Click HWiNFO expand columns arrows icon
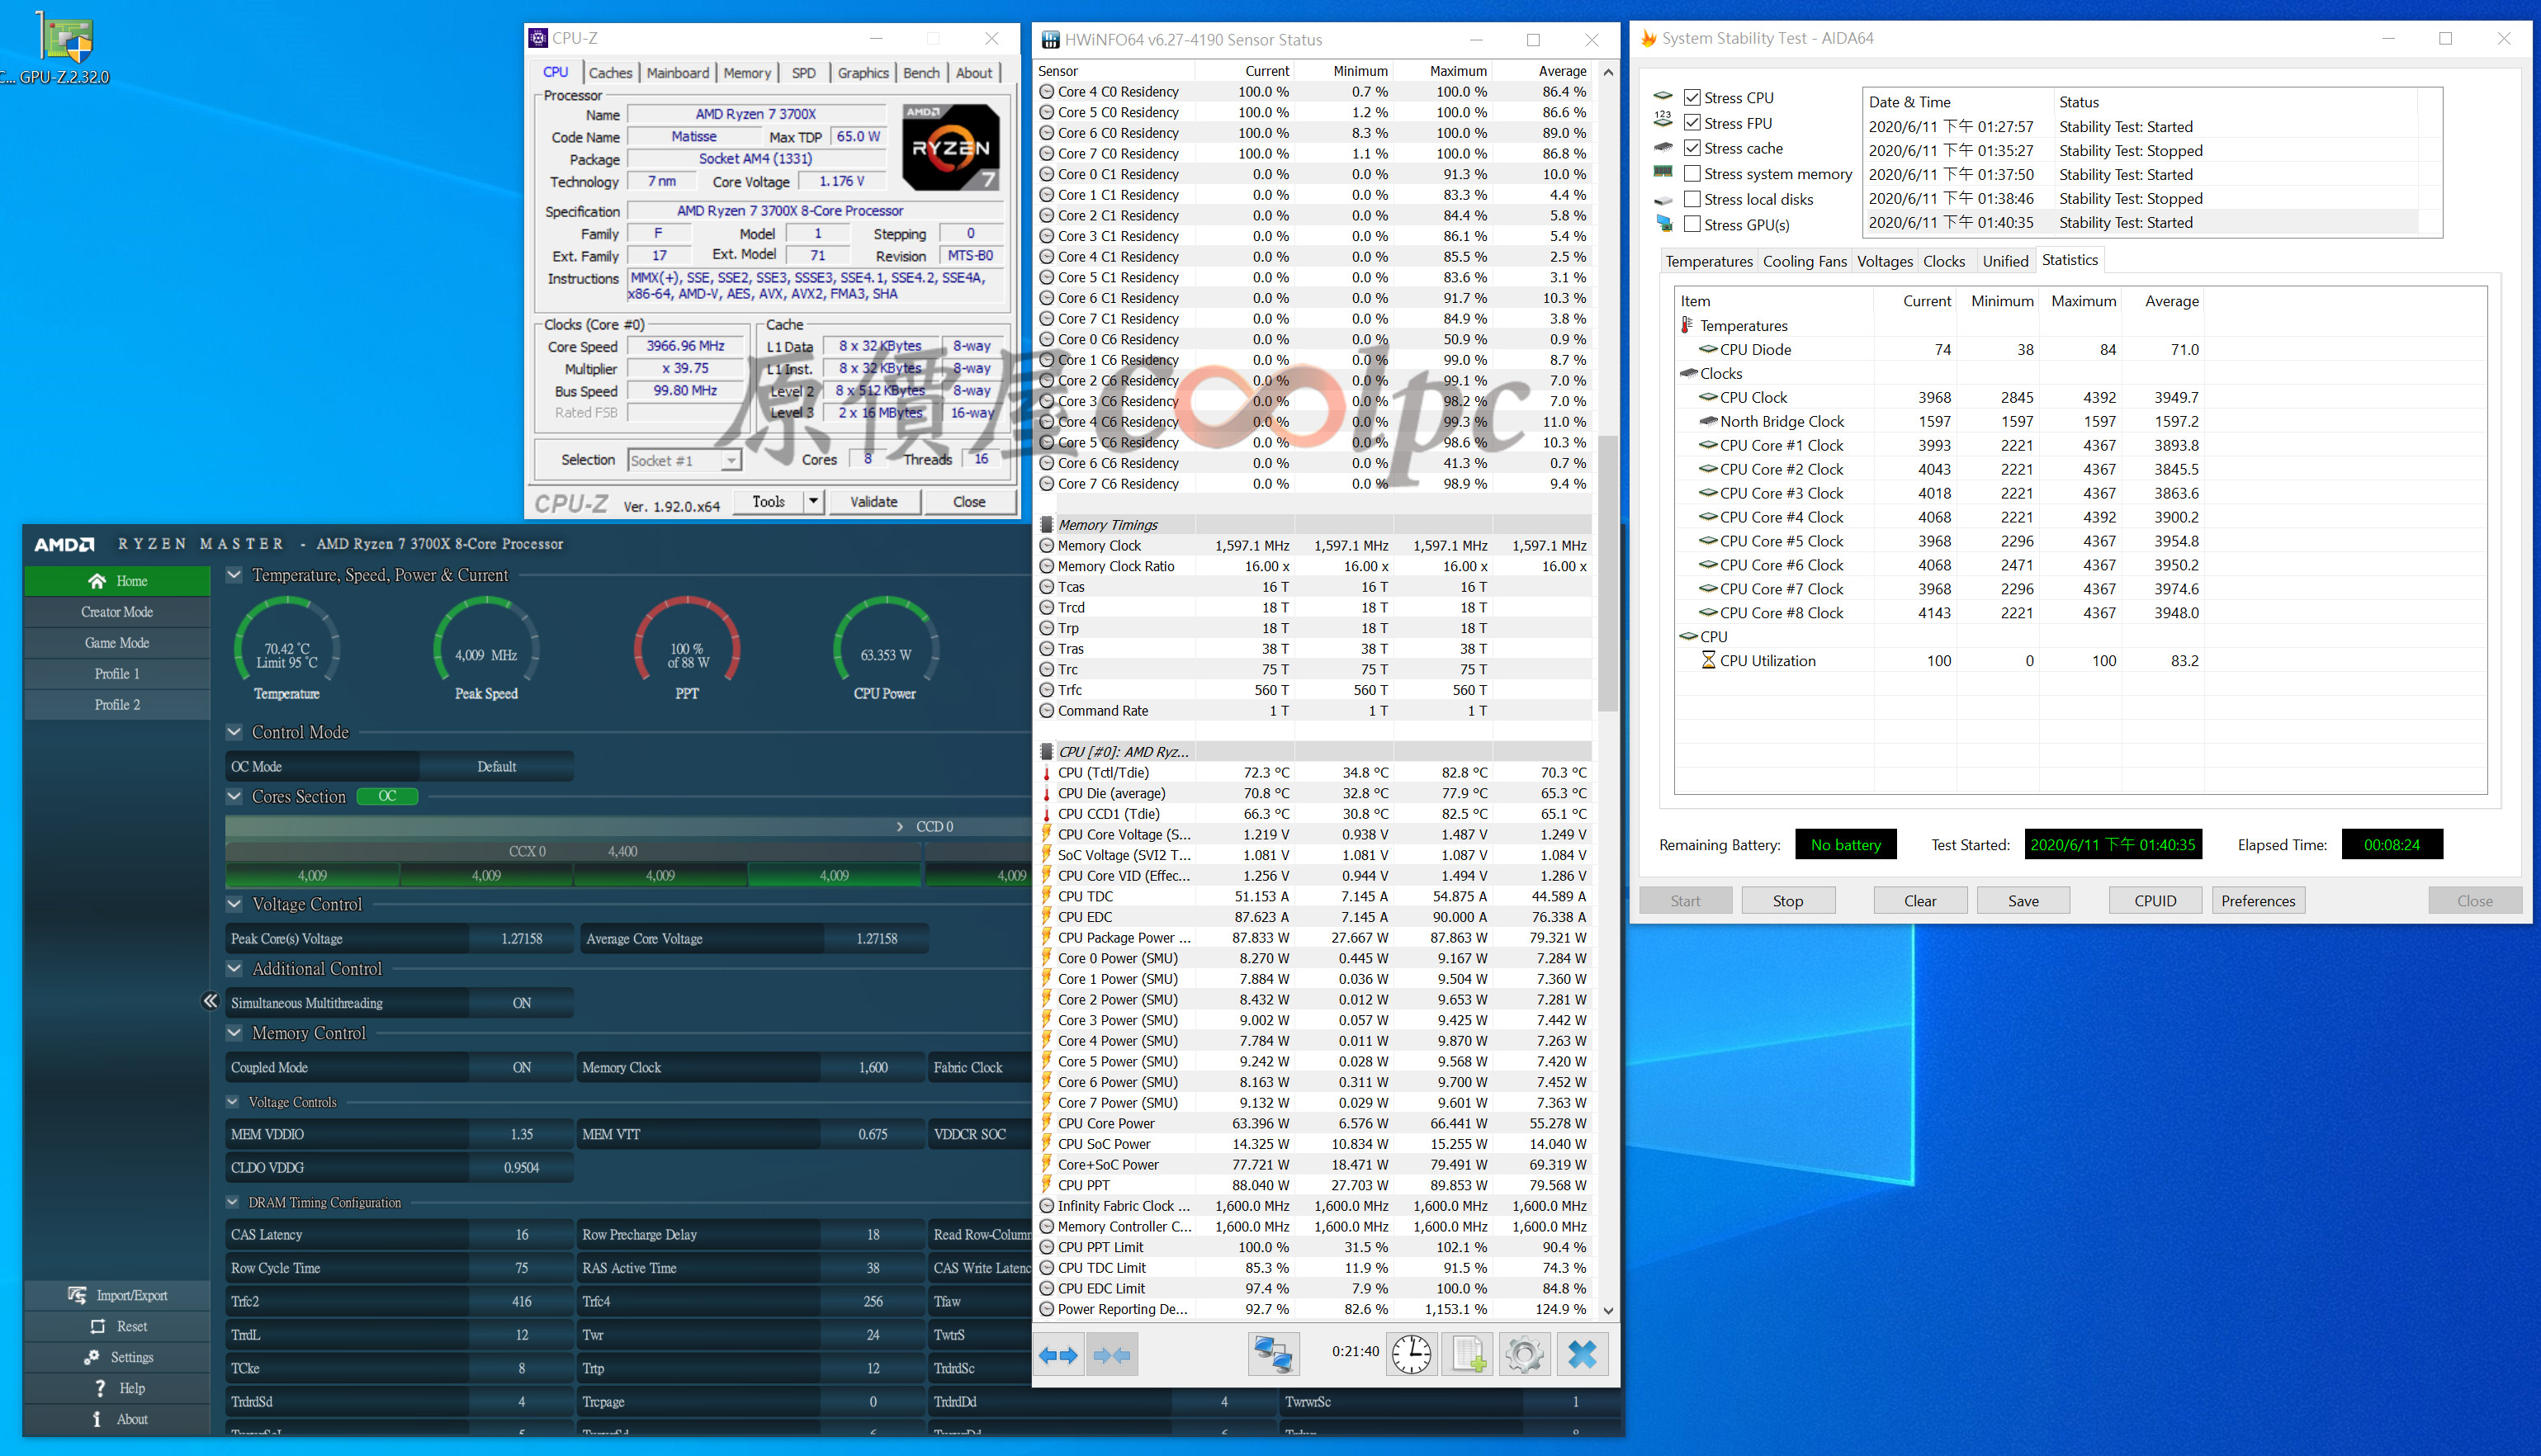Screen dimensions: 2541x1456 tap(1058, 1355)
